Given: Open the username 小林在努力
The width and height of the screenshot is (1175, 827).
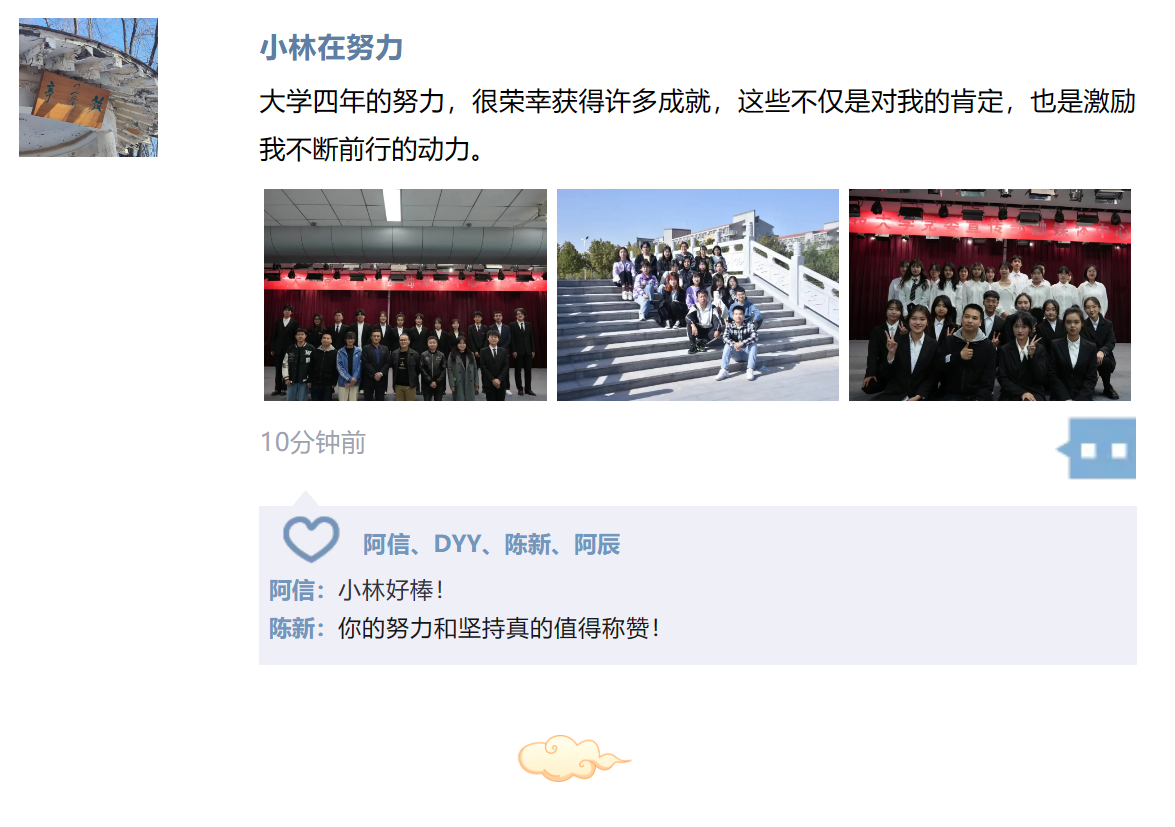Looking at the screenshot, I should pos(331,48).
